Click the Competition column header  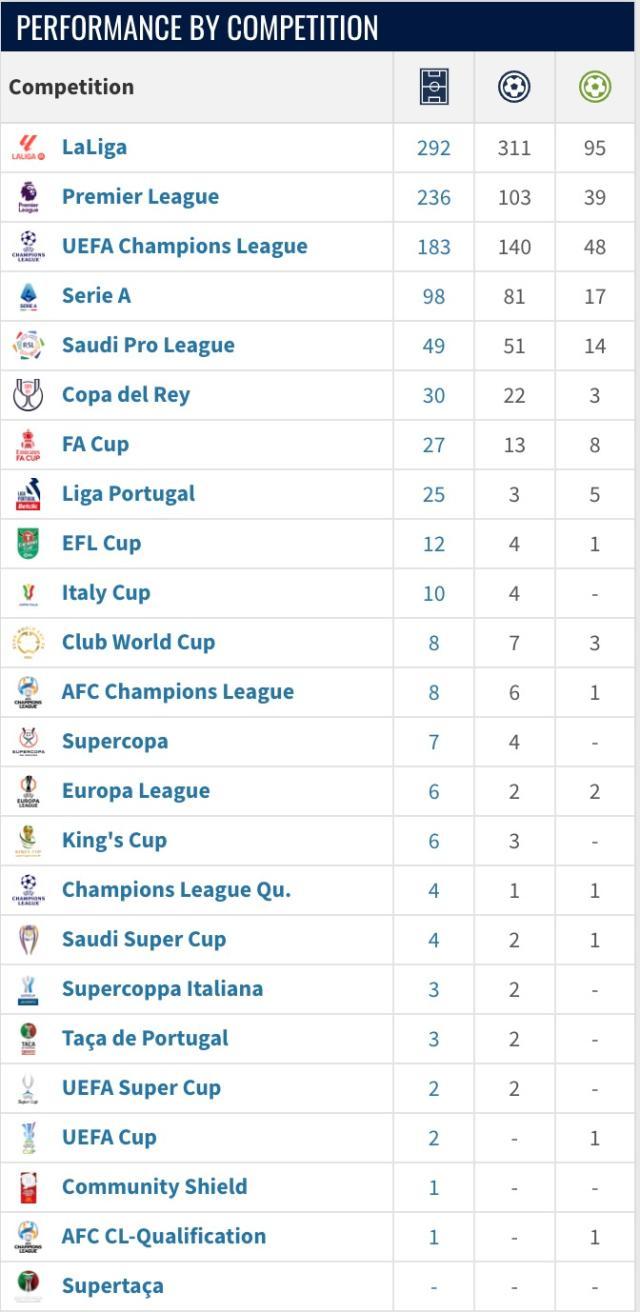click(x=71, y=87)
